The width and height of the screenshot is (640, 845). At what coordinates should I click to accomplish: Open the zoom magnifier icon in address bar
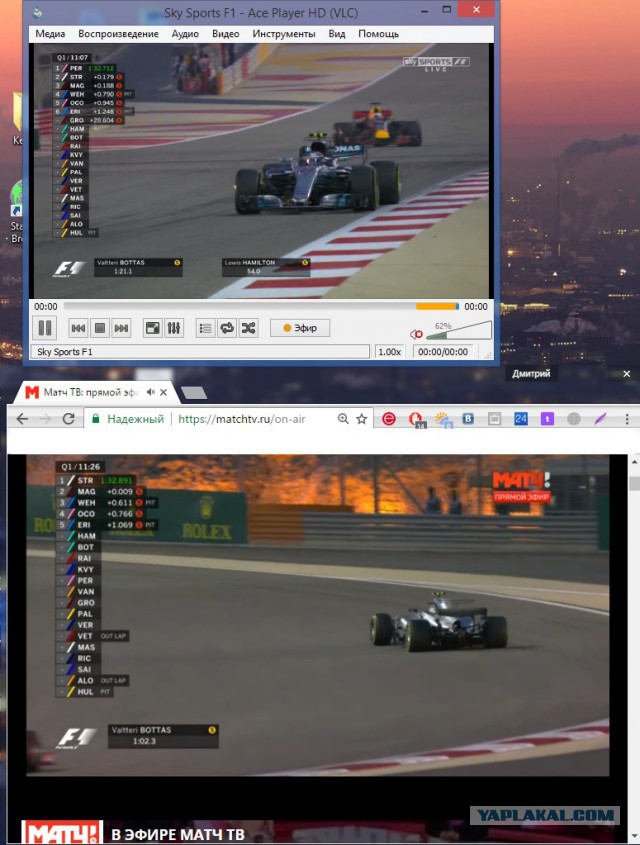click(343, 419)
